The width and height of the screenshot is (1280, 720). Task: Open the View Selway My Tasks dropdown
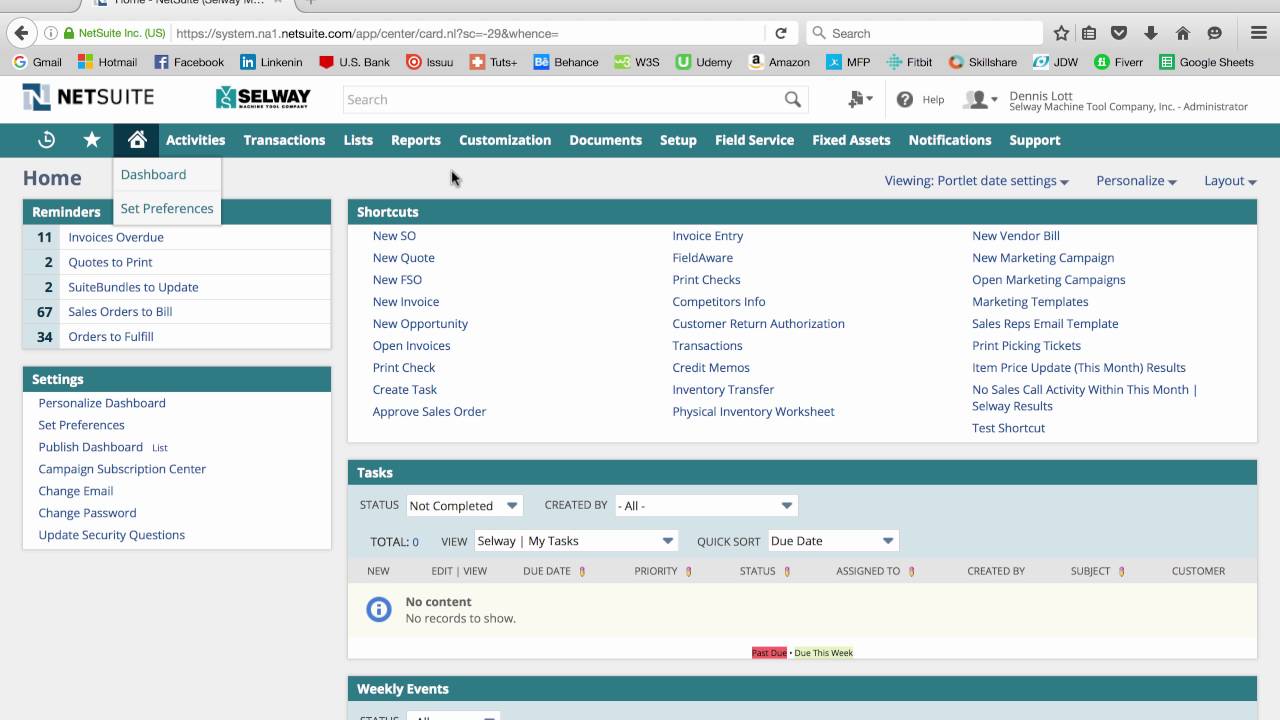tap(576, 541)
